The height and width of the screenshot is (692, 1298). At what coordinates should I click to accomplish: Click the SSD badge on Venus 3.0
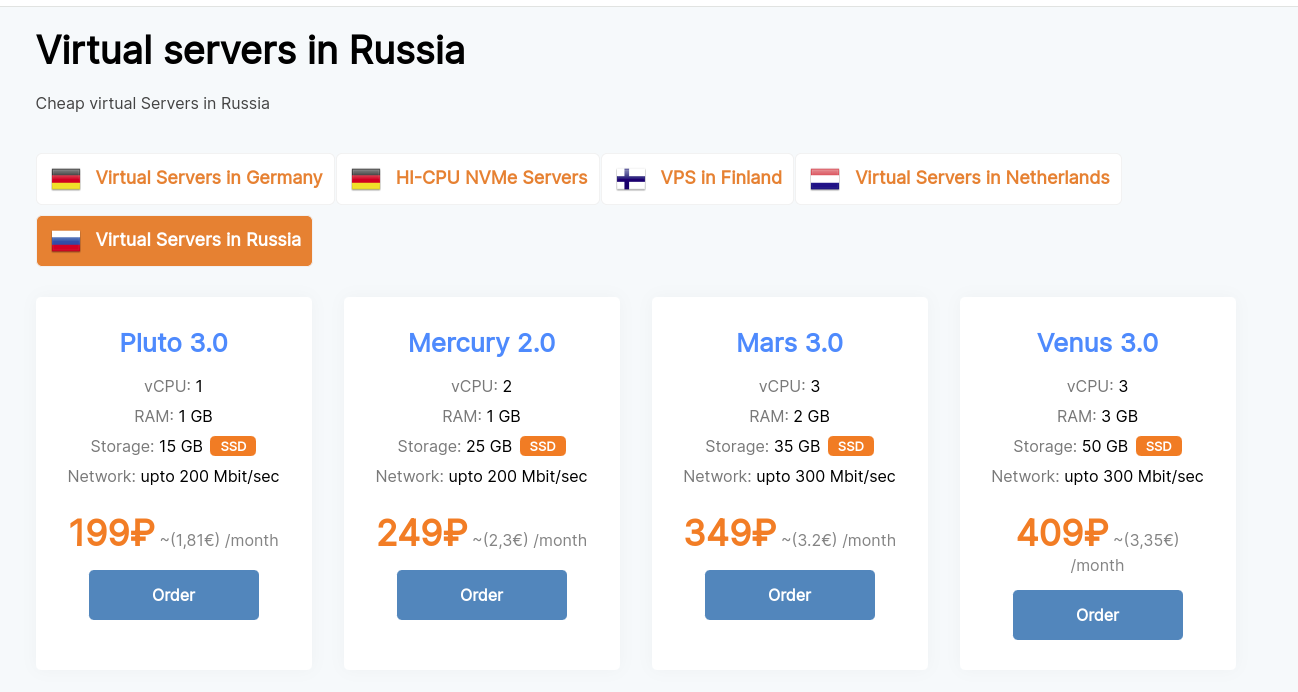1159,446
